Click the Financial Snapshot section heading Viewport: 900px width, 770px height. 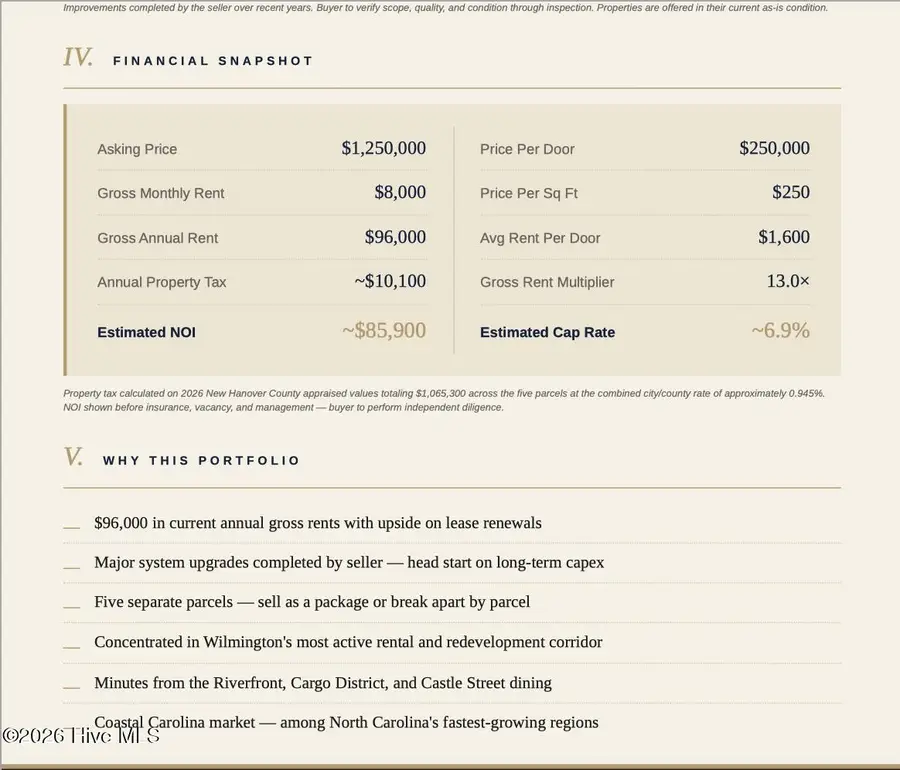pos(213,61)
